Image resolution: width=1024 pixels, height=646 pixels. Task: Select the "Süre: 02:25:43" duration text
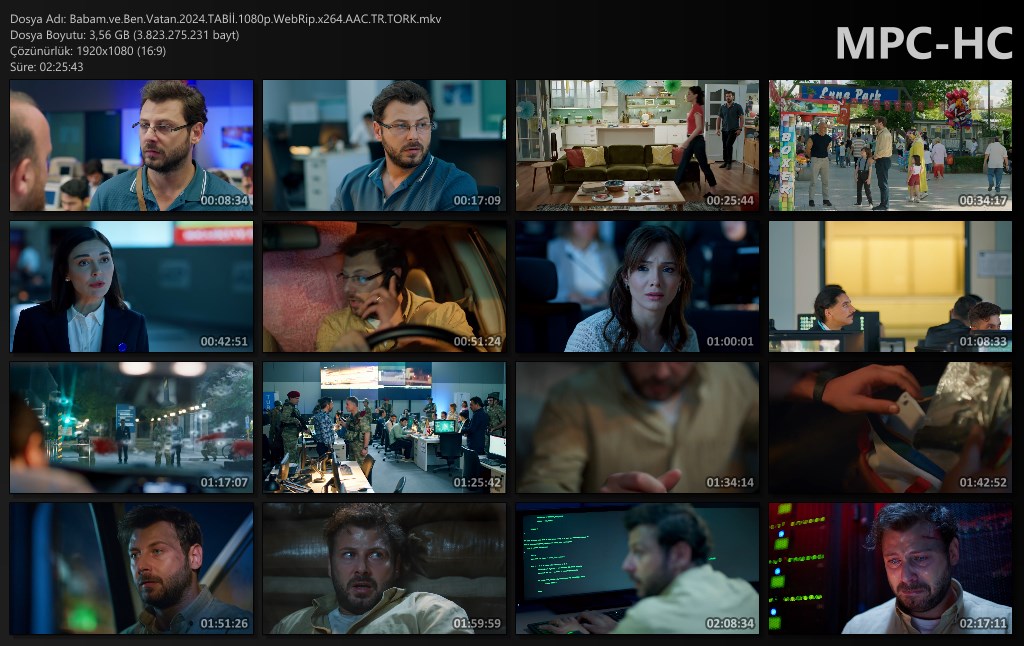click(x=47, y=67)
